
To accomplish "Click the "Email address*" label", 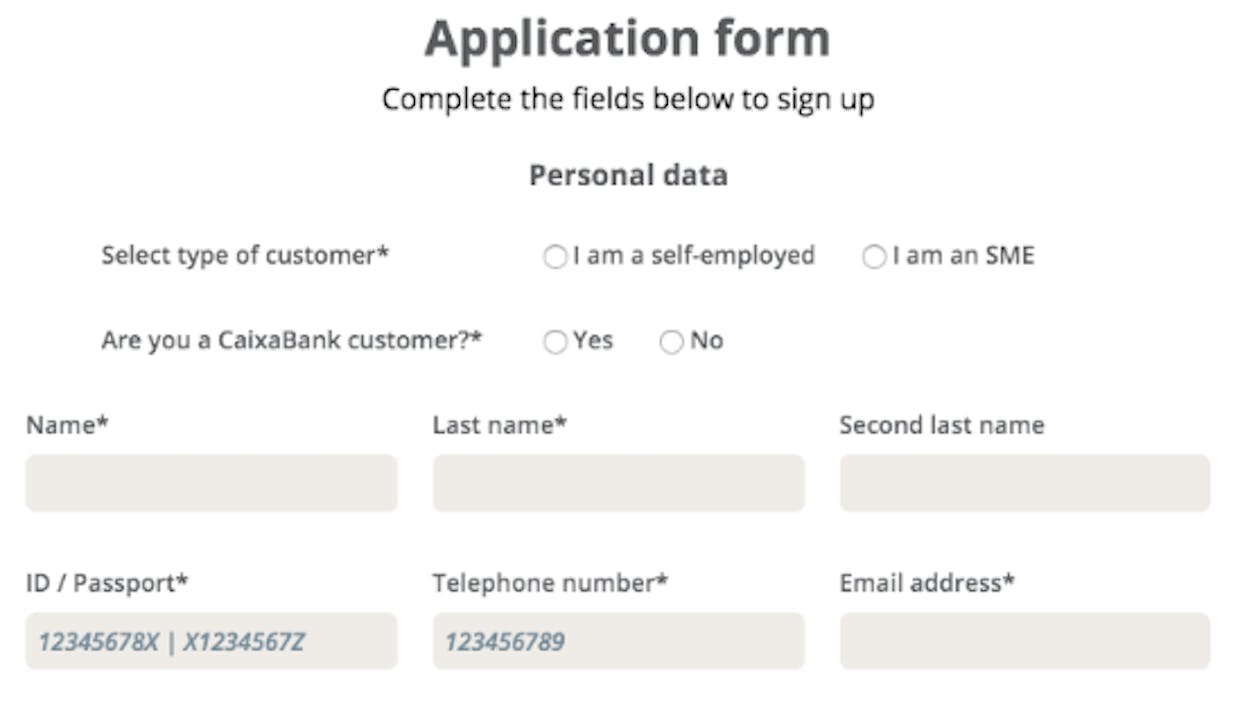I will (927, 583).
